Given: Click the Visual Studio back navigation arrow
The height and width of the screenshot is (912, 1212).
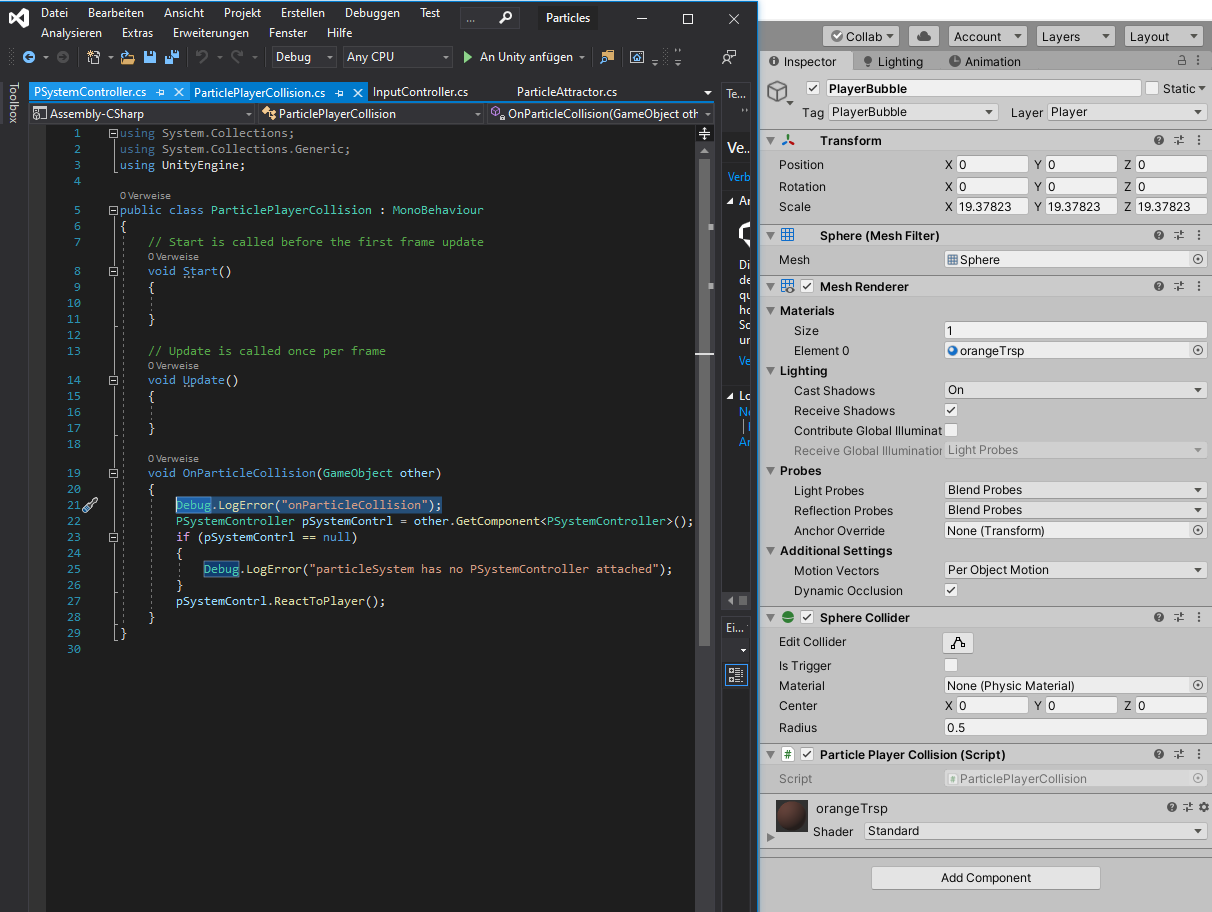Looking at the screenshot, I should (x=29, y=57).
